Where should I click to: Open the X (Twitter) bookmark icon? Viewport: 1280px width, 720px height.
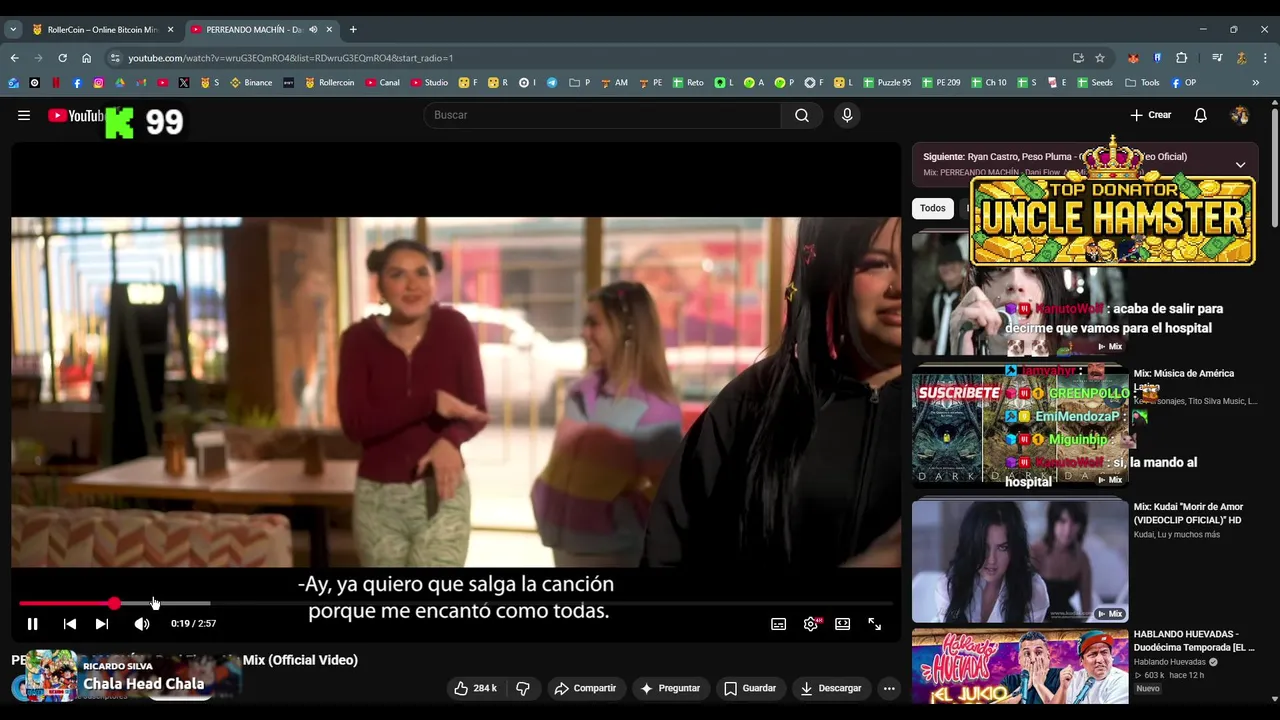pos(184,83)
